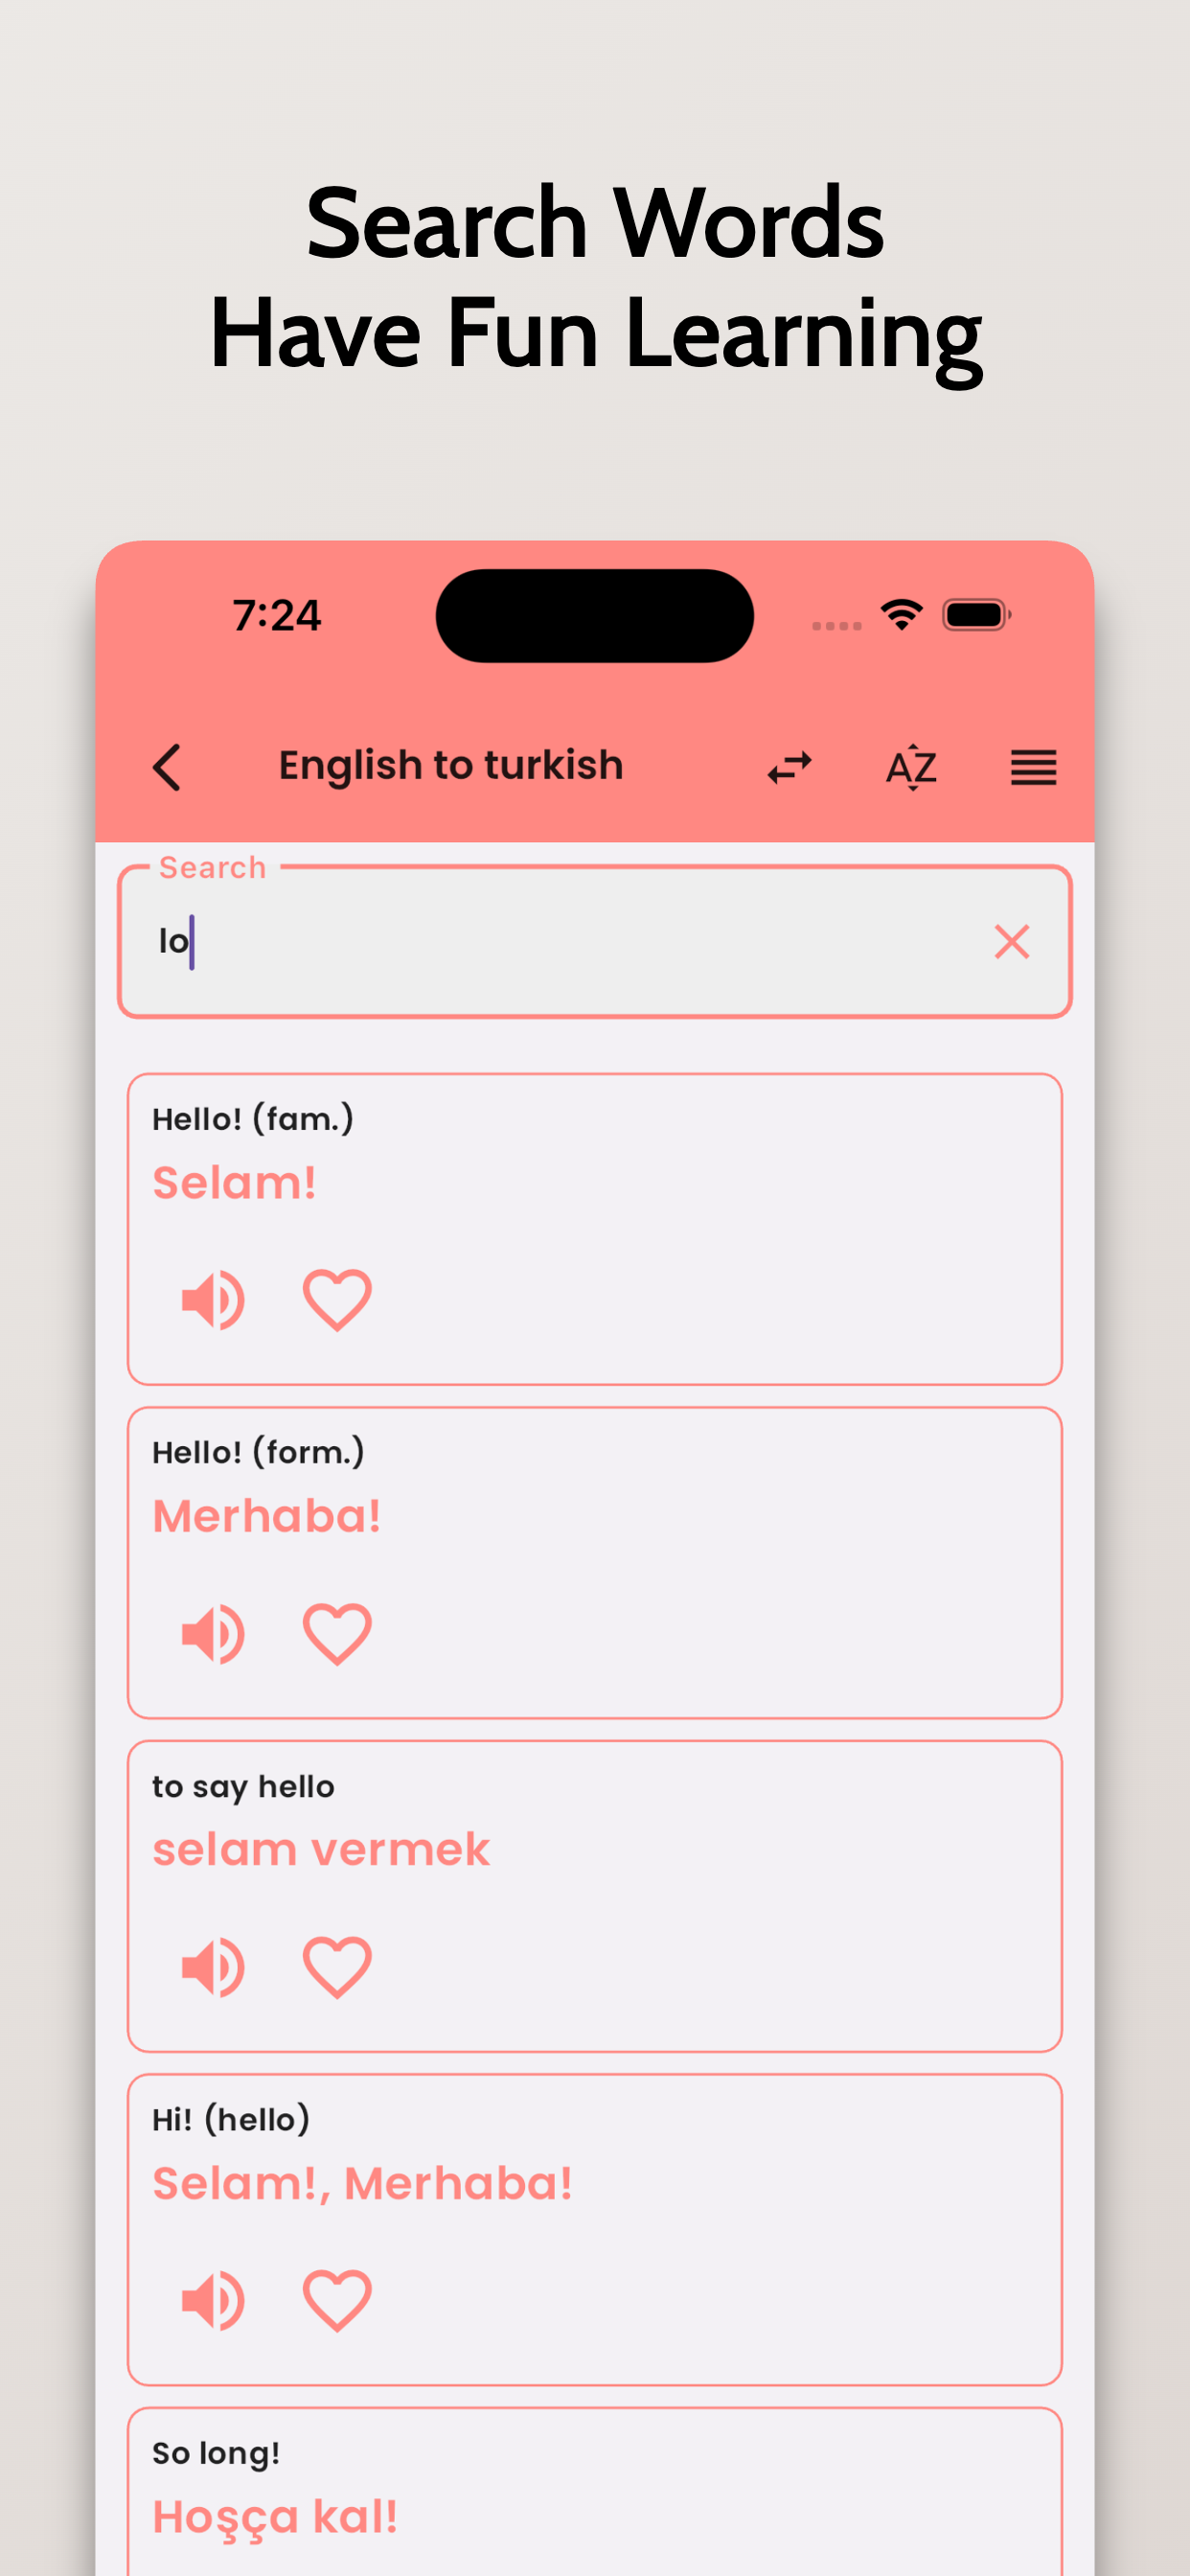This screenshot has height=2576, width=1190.
Task: Tap the 'Hello! (fam.)' label
Action: (253, 1119)
